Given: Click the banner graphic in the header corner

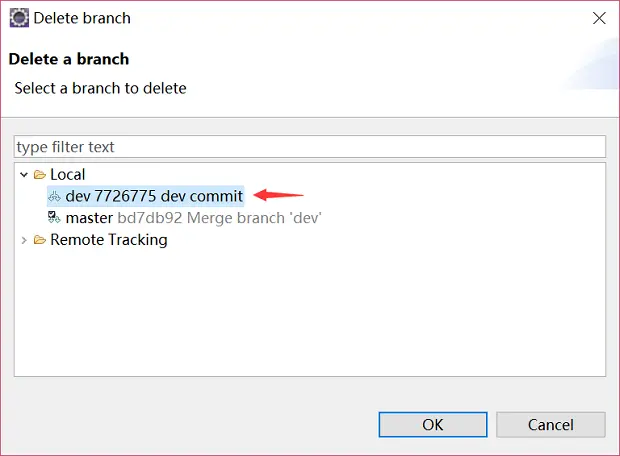Looking at the screenshot, I should [590, 65].
